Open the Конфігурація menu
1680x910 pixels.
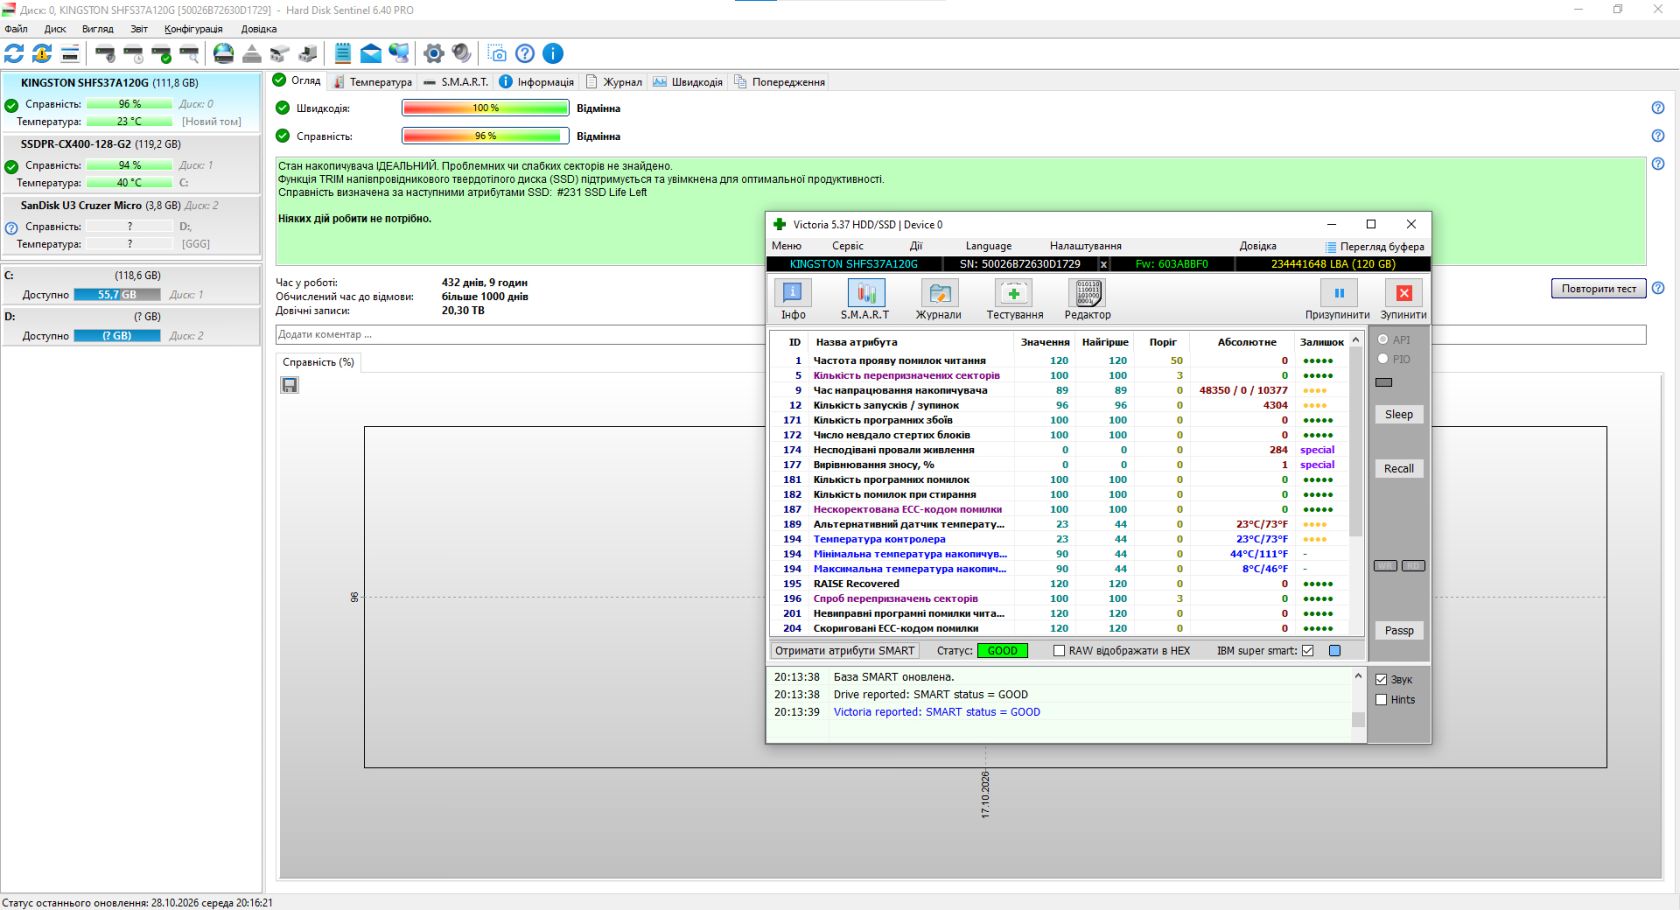click(x=193, y=29)
